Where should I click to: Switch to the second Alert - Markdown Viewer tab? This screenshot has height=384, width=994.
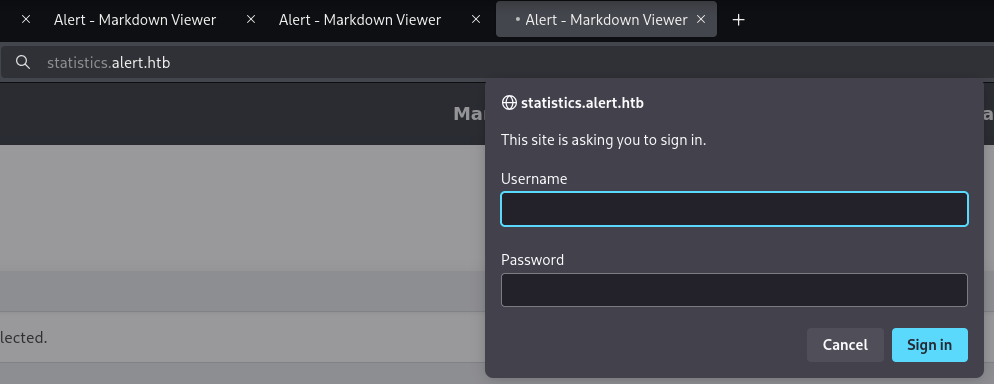click(x=359, y=20)
